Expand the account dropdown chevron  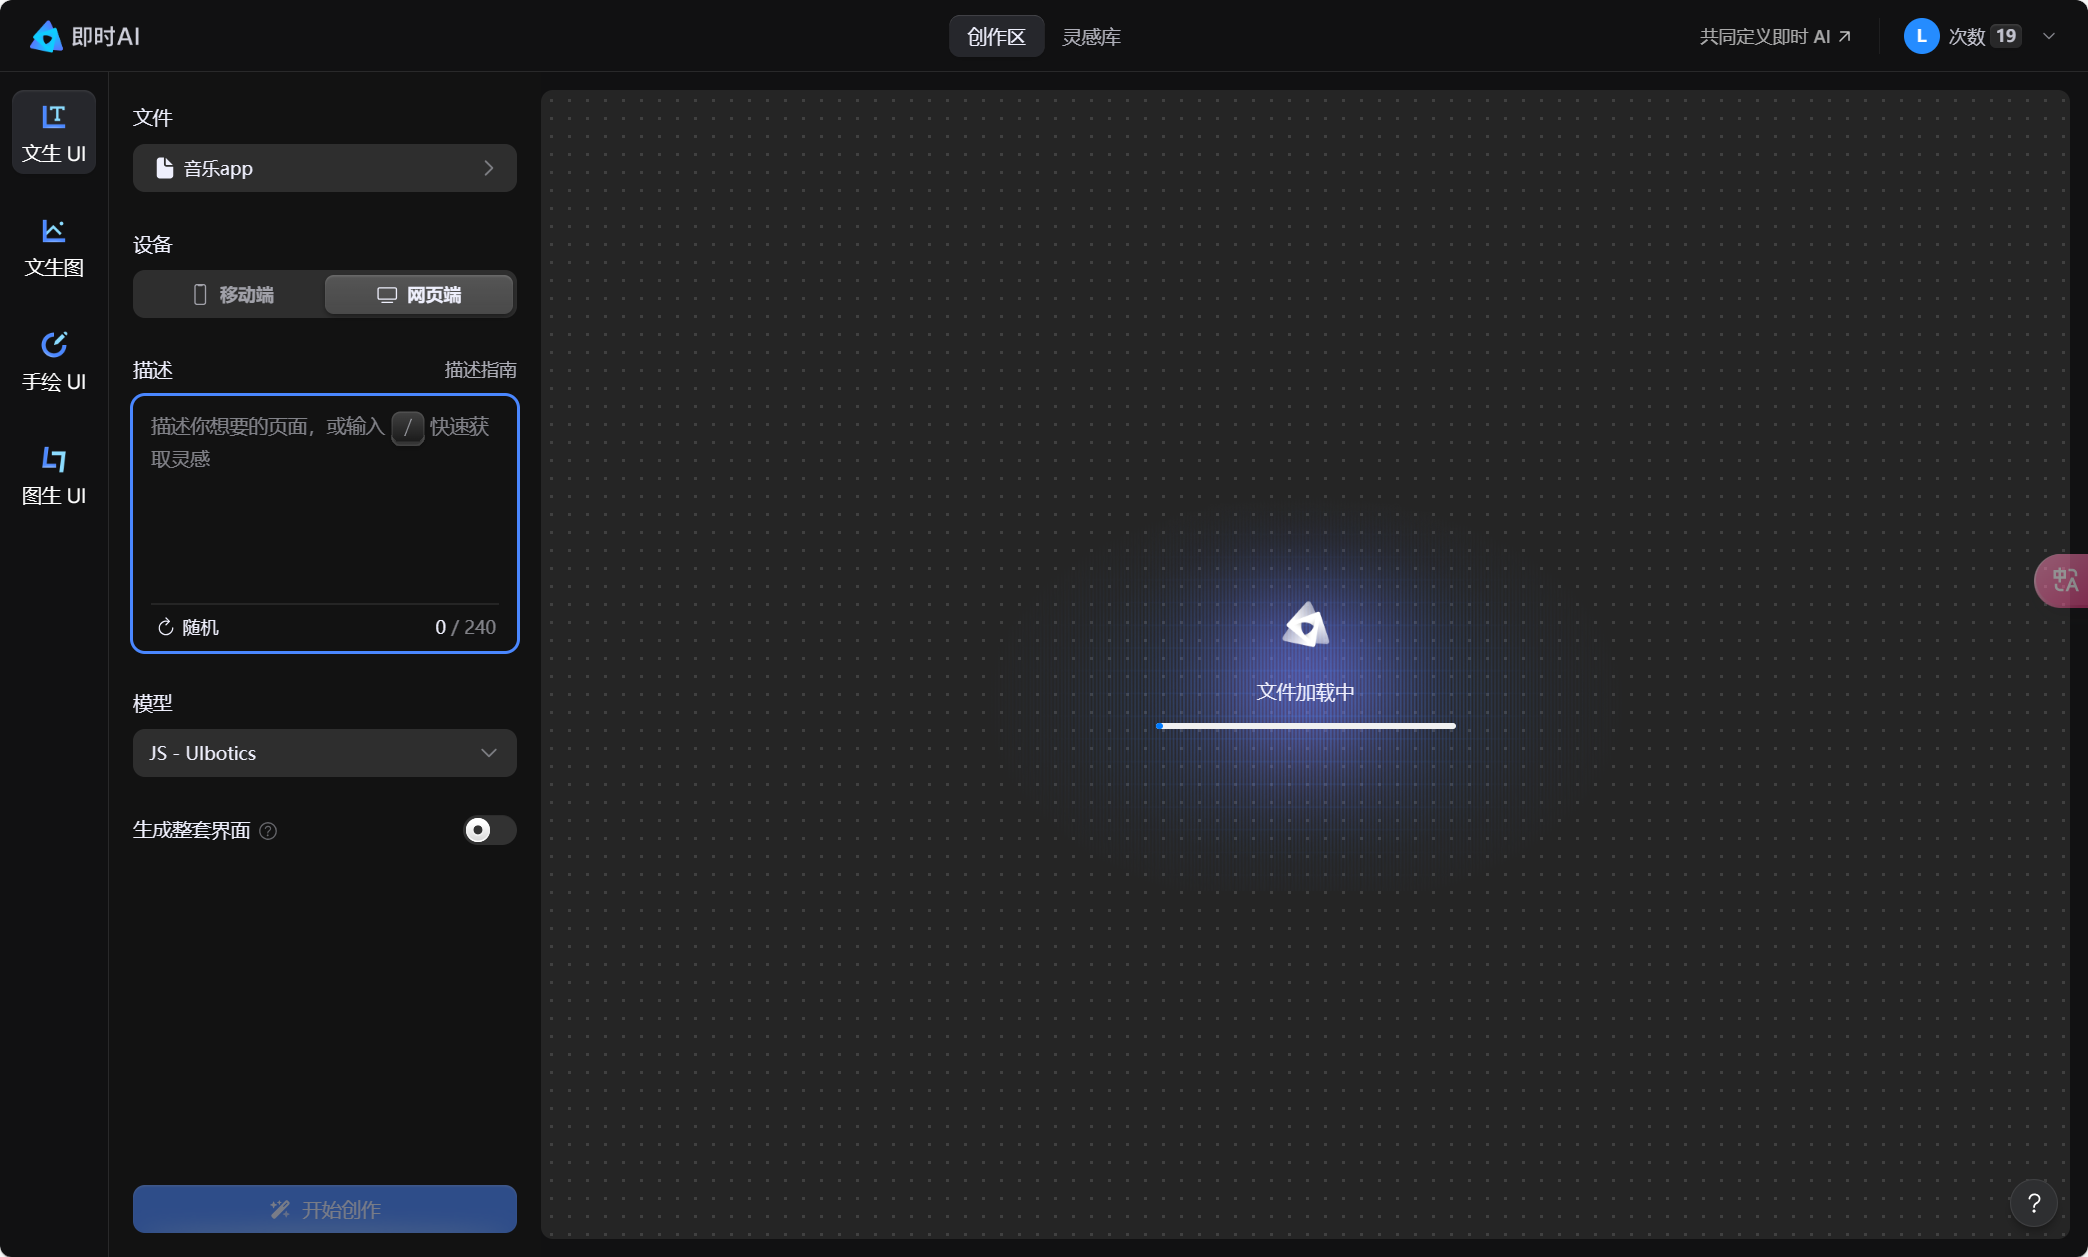point(2049,36)
